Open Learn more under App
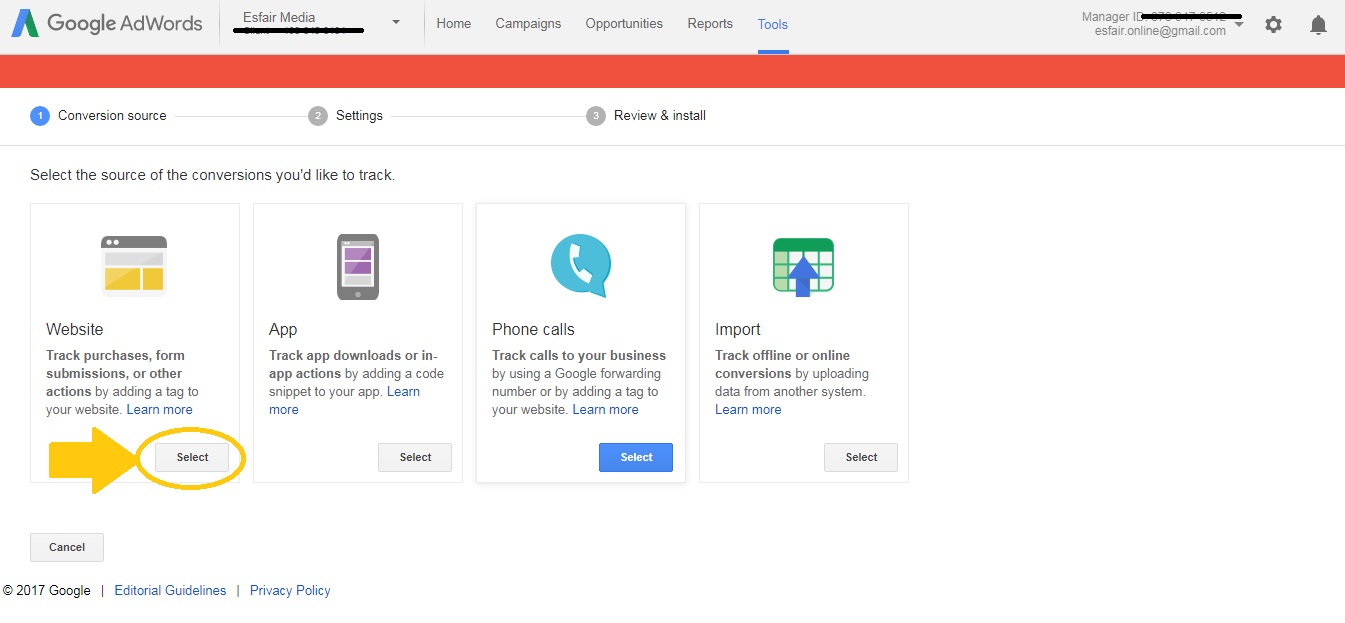Image resolution: width=1345 pixels, height=623 pixels. tap(344, 401)
